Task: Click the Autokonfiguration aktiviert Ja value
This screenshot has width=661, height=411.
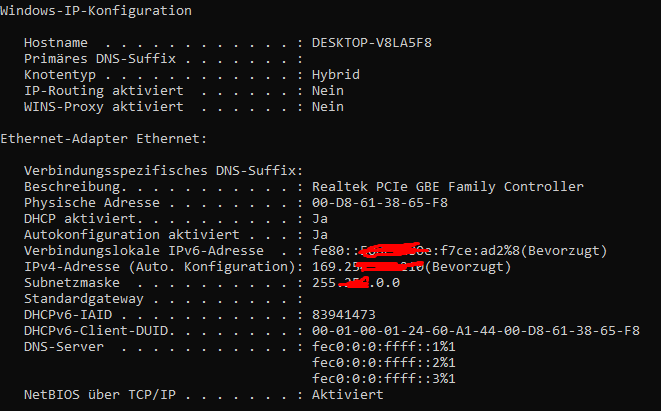Action: click(x=320, y=235)
